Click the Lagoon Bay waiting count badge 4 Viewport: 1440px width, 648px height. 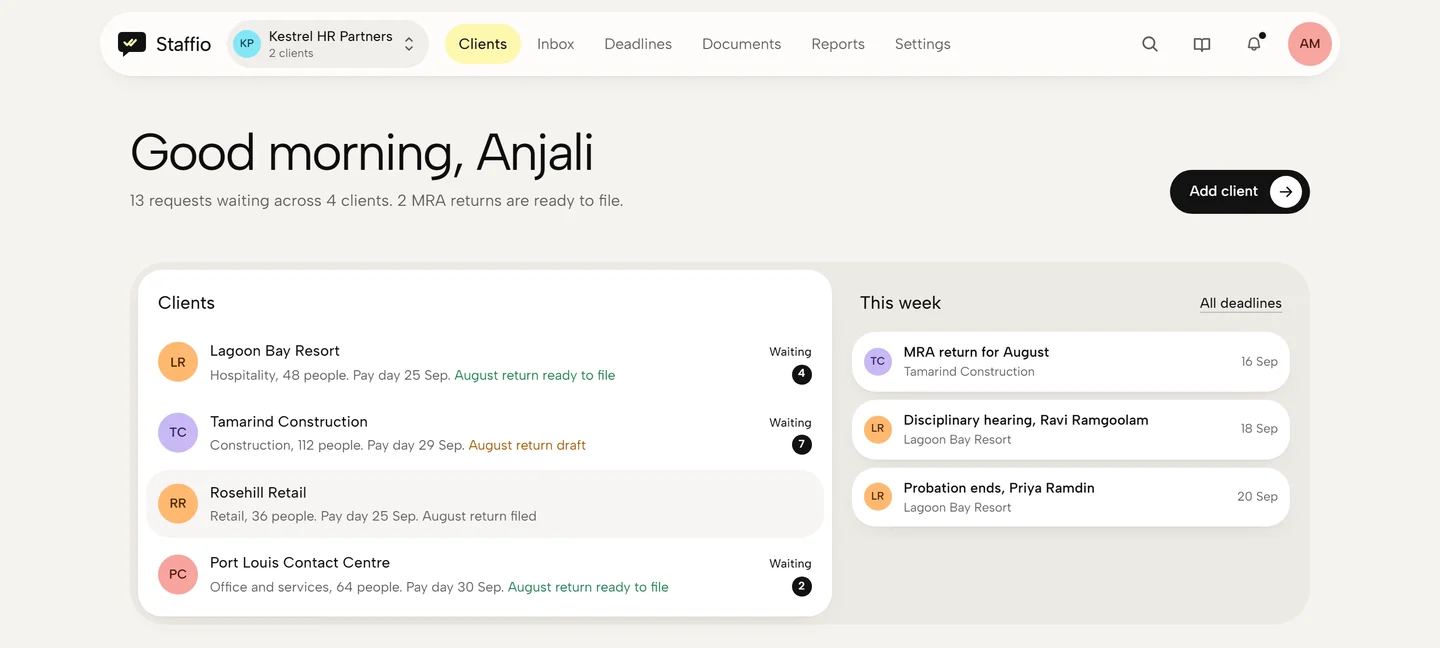tap(802, 375)
